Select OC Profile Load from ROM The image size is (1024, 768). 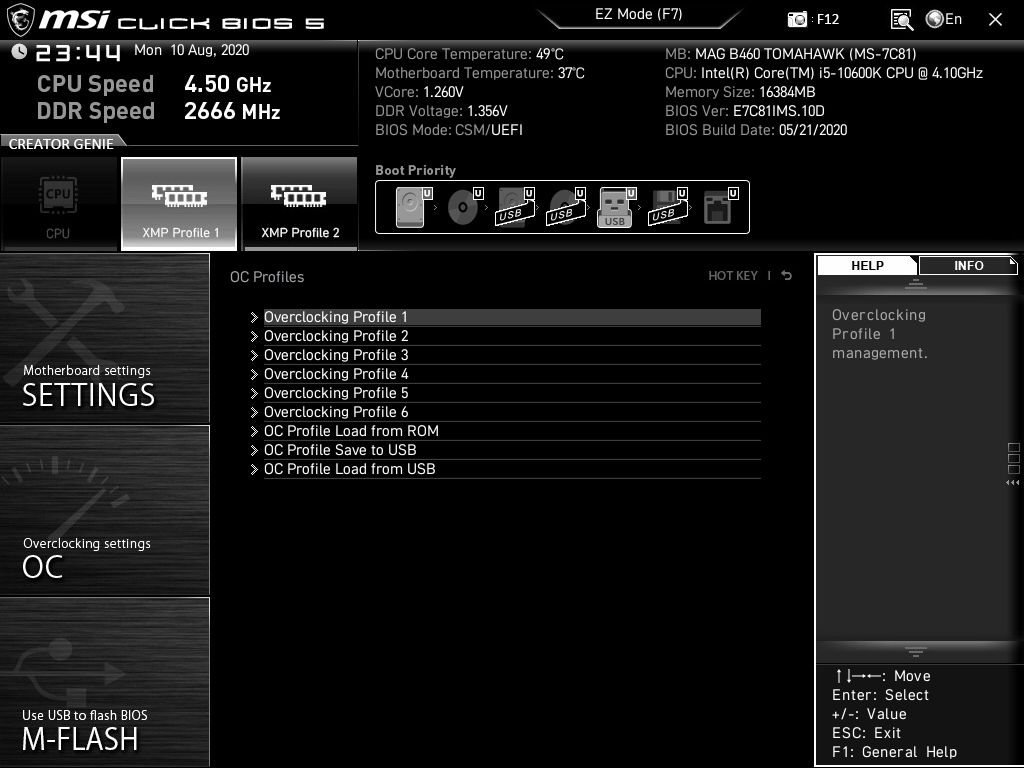click(512, 430)
